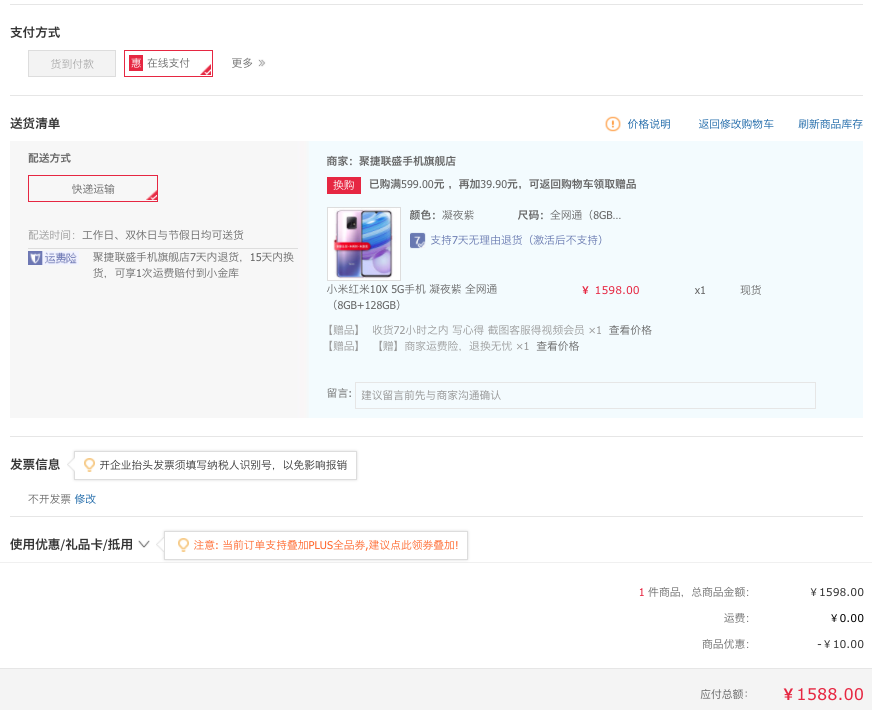872x710 pixels.
Task: Select 货到付款 payment option
Action: coord(72,63)
